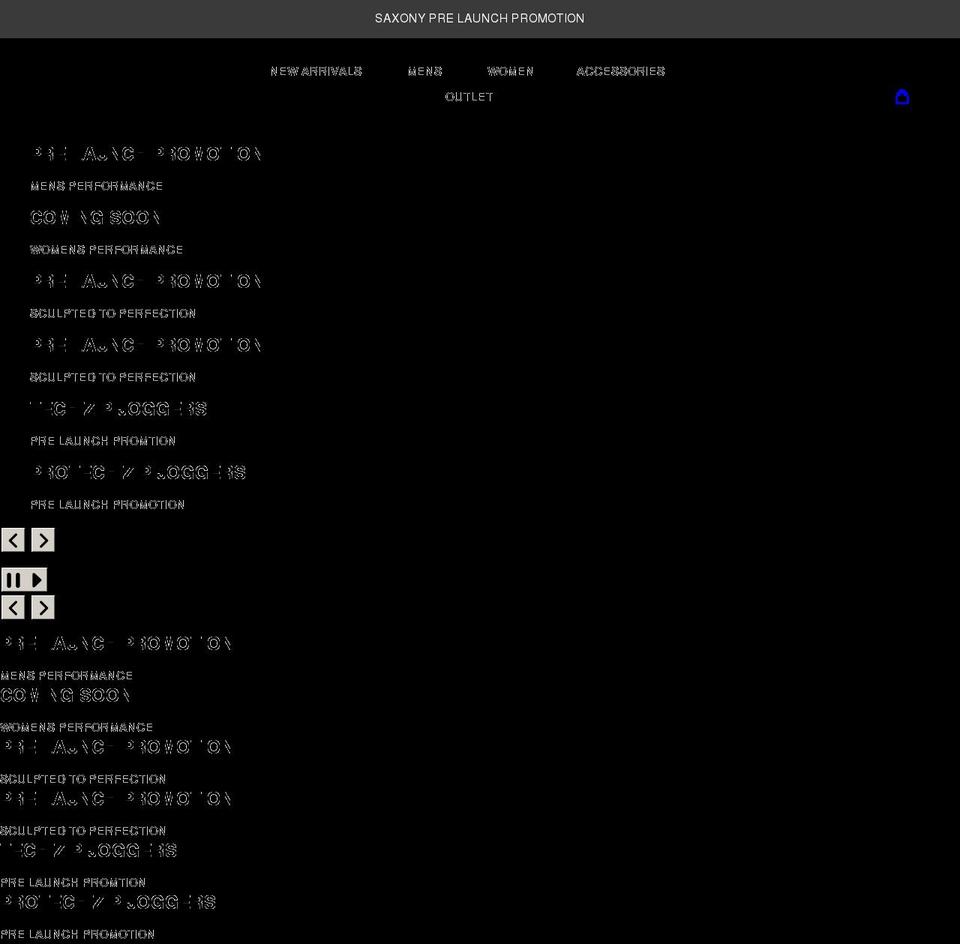
Task: Select WOMENS PERFORMANCE text below the slider controls
Action: (77, 727)
